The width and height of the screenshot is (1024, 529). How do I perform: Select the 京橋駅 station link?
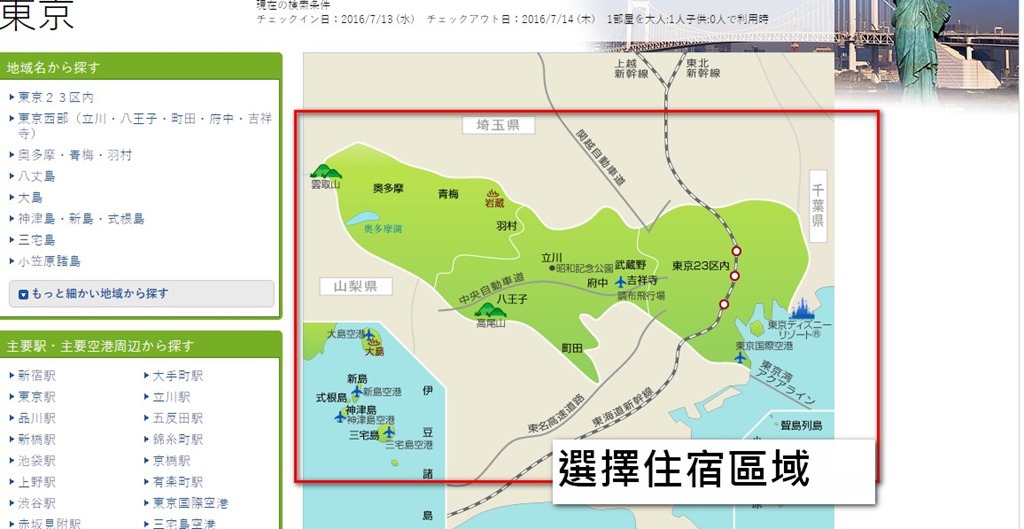click(x=171, y=460)
